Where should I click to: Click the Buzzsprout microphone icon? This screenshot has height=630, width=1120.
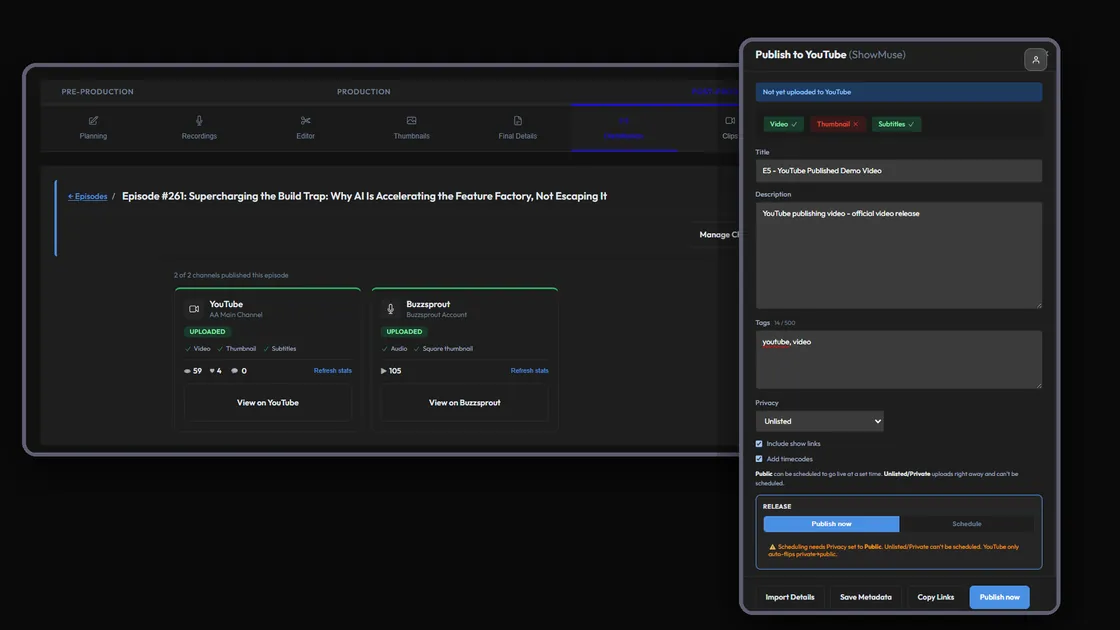391,309
